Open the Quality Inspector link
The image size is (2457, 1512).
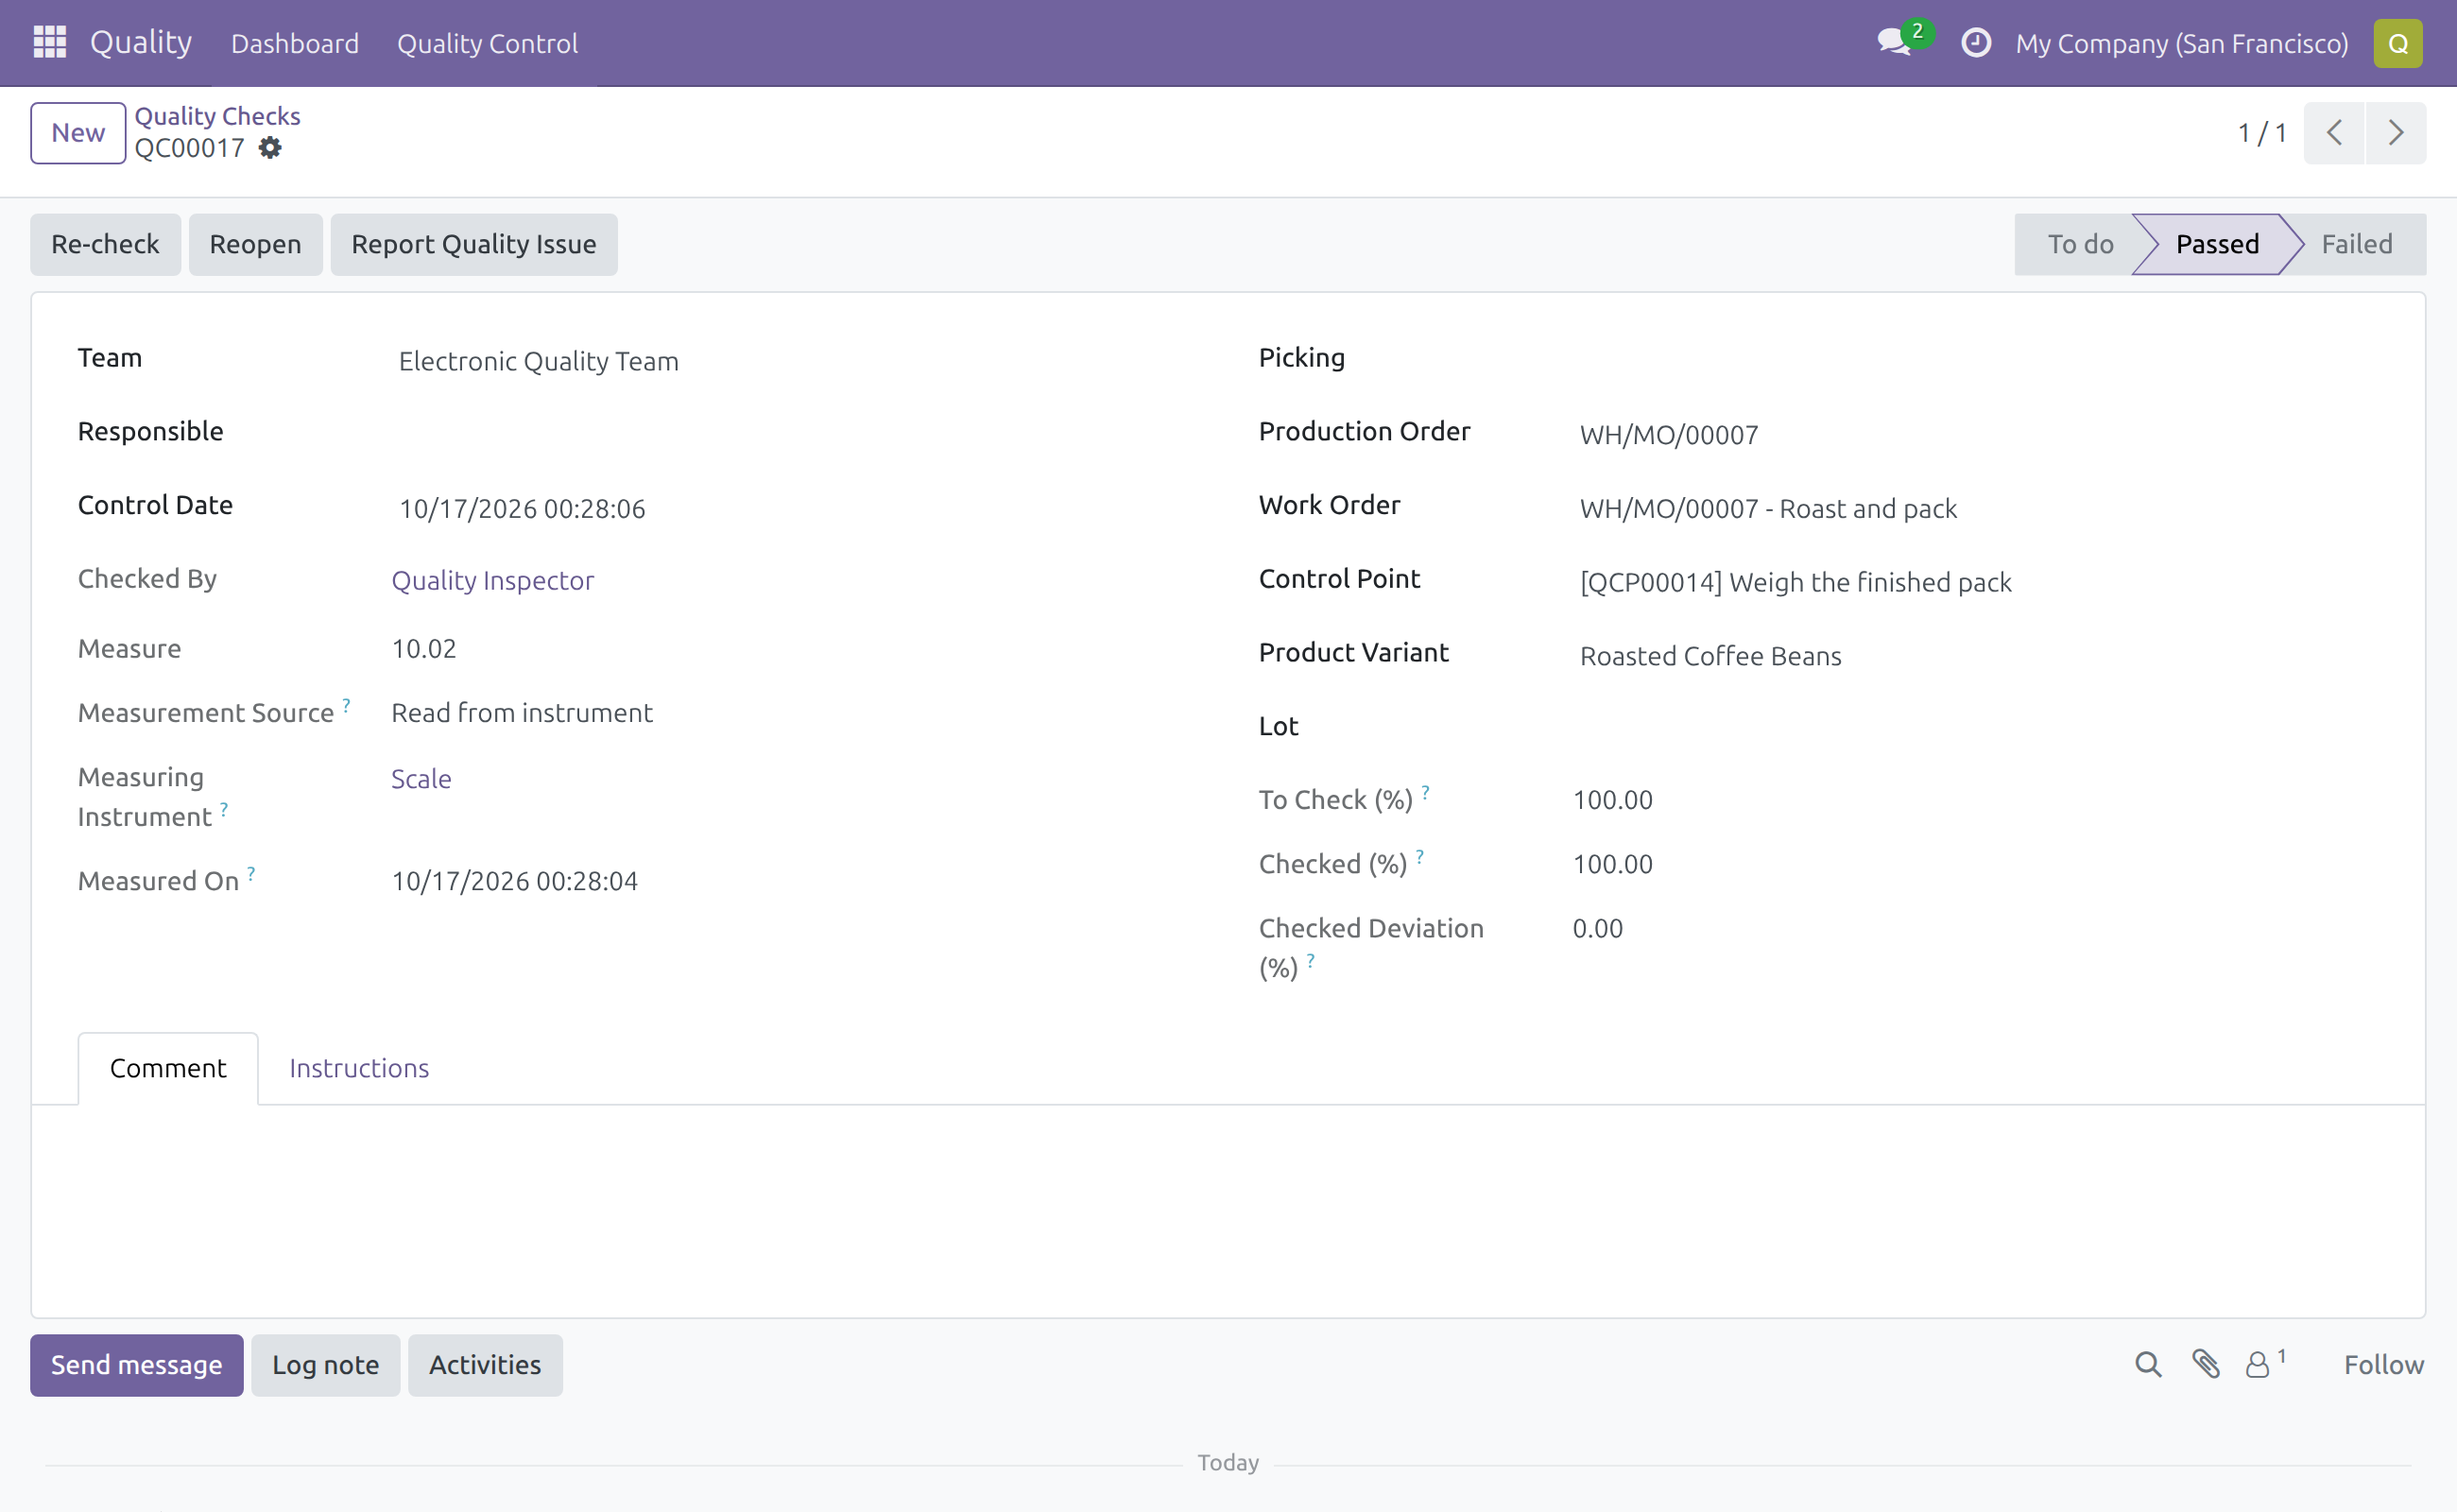coord(492,581)
